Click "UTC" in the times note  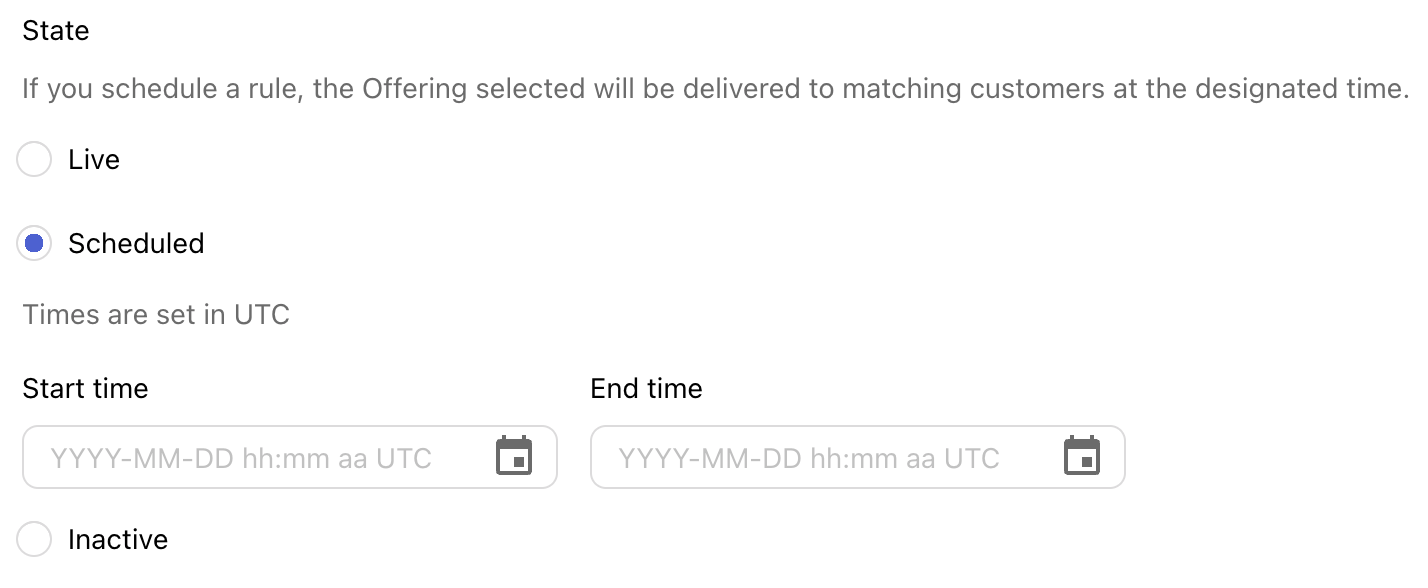pyautogui.click(x=262, y=315)
